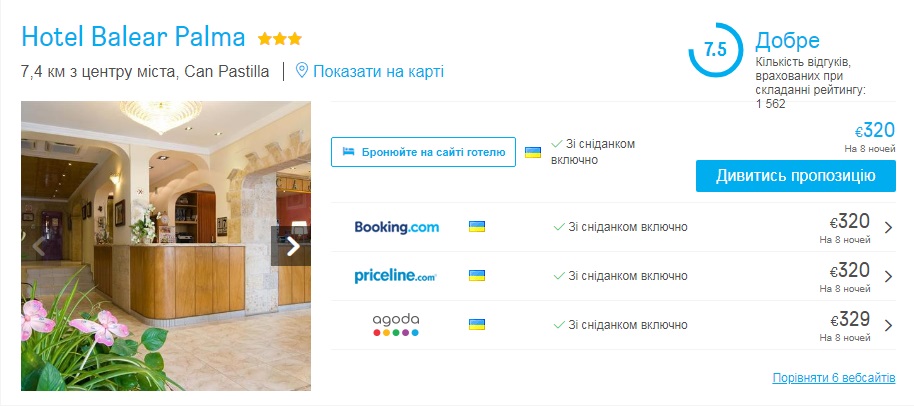The image size is (914, 406).
Task: Click the priceline.com logo
Action: [396, 276]
